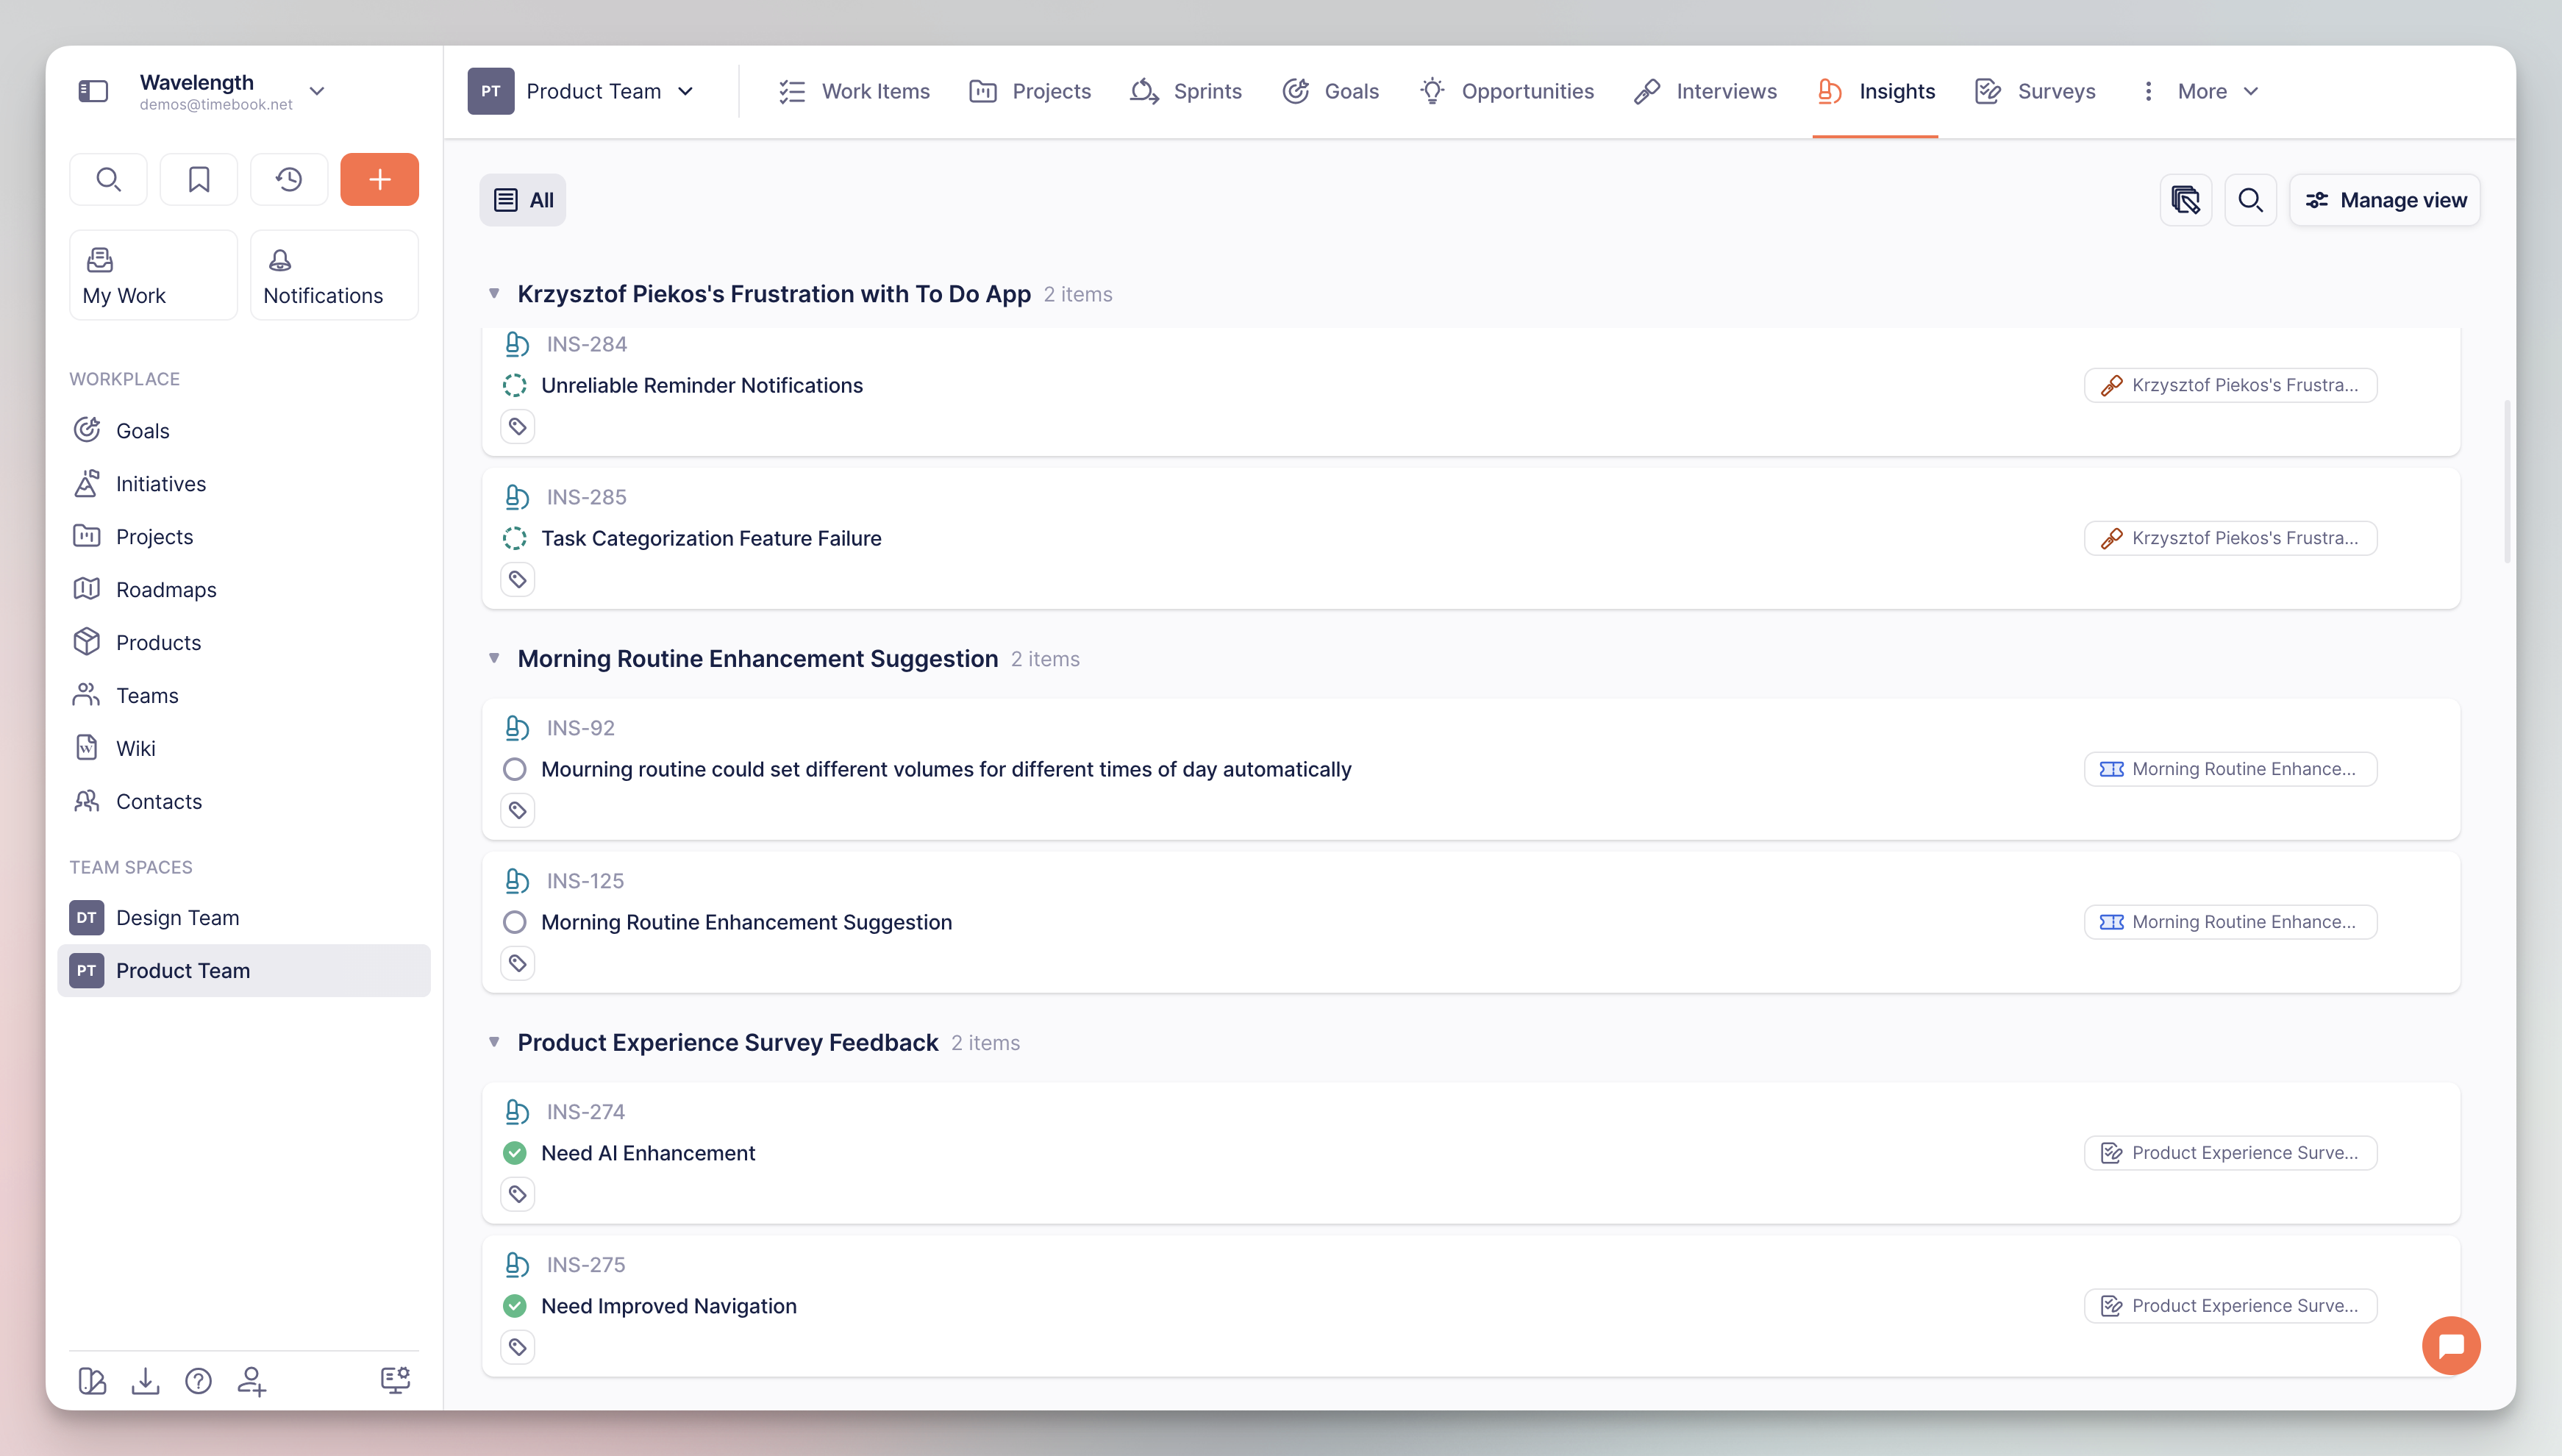
Task: Open display settings icon in sidebar footer
Action: click(x=395, y=1381)
